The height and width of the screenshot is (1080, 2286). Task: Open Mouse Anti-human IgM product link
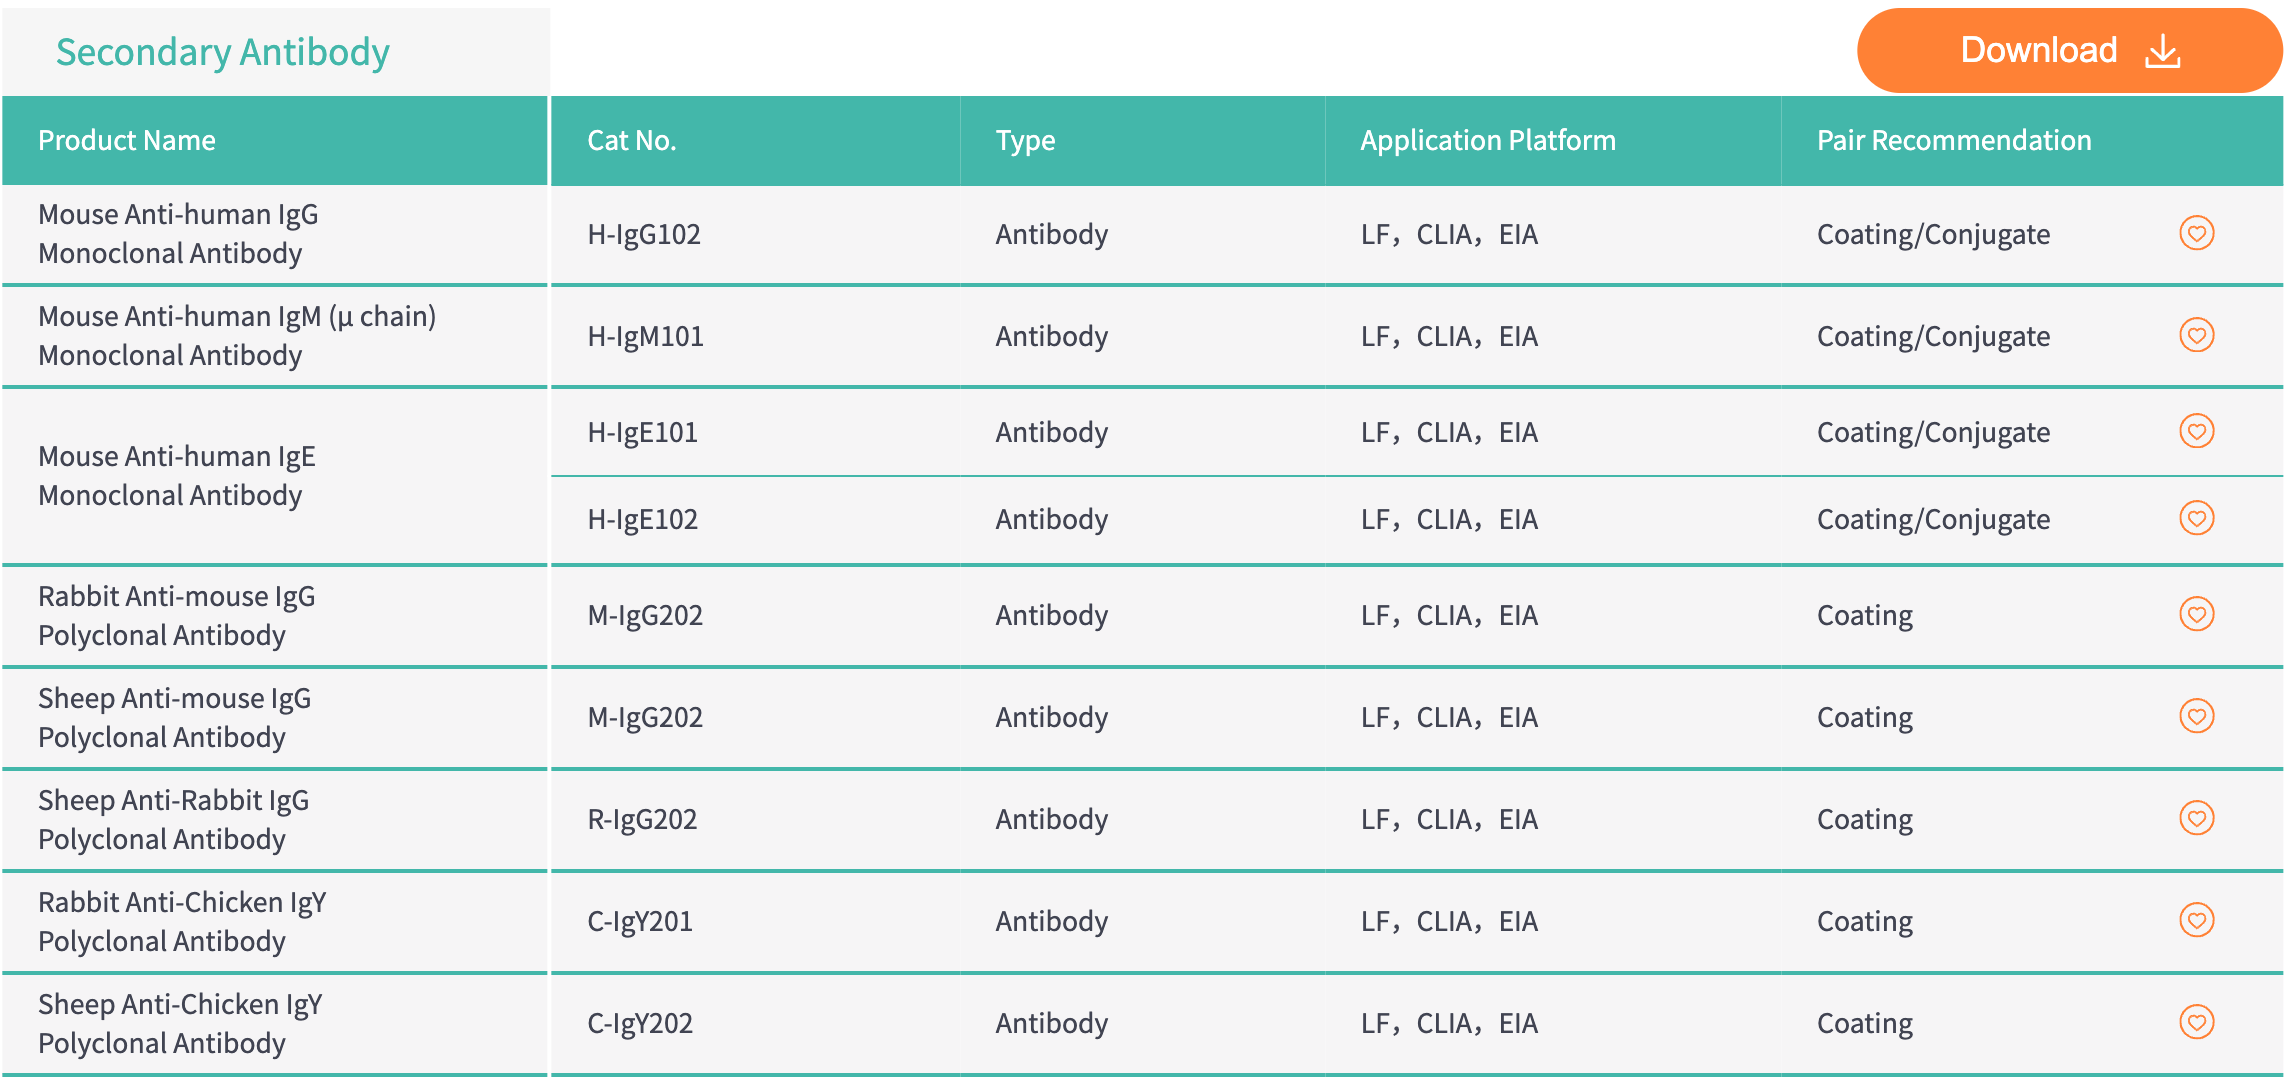(237, 336)
